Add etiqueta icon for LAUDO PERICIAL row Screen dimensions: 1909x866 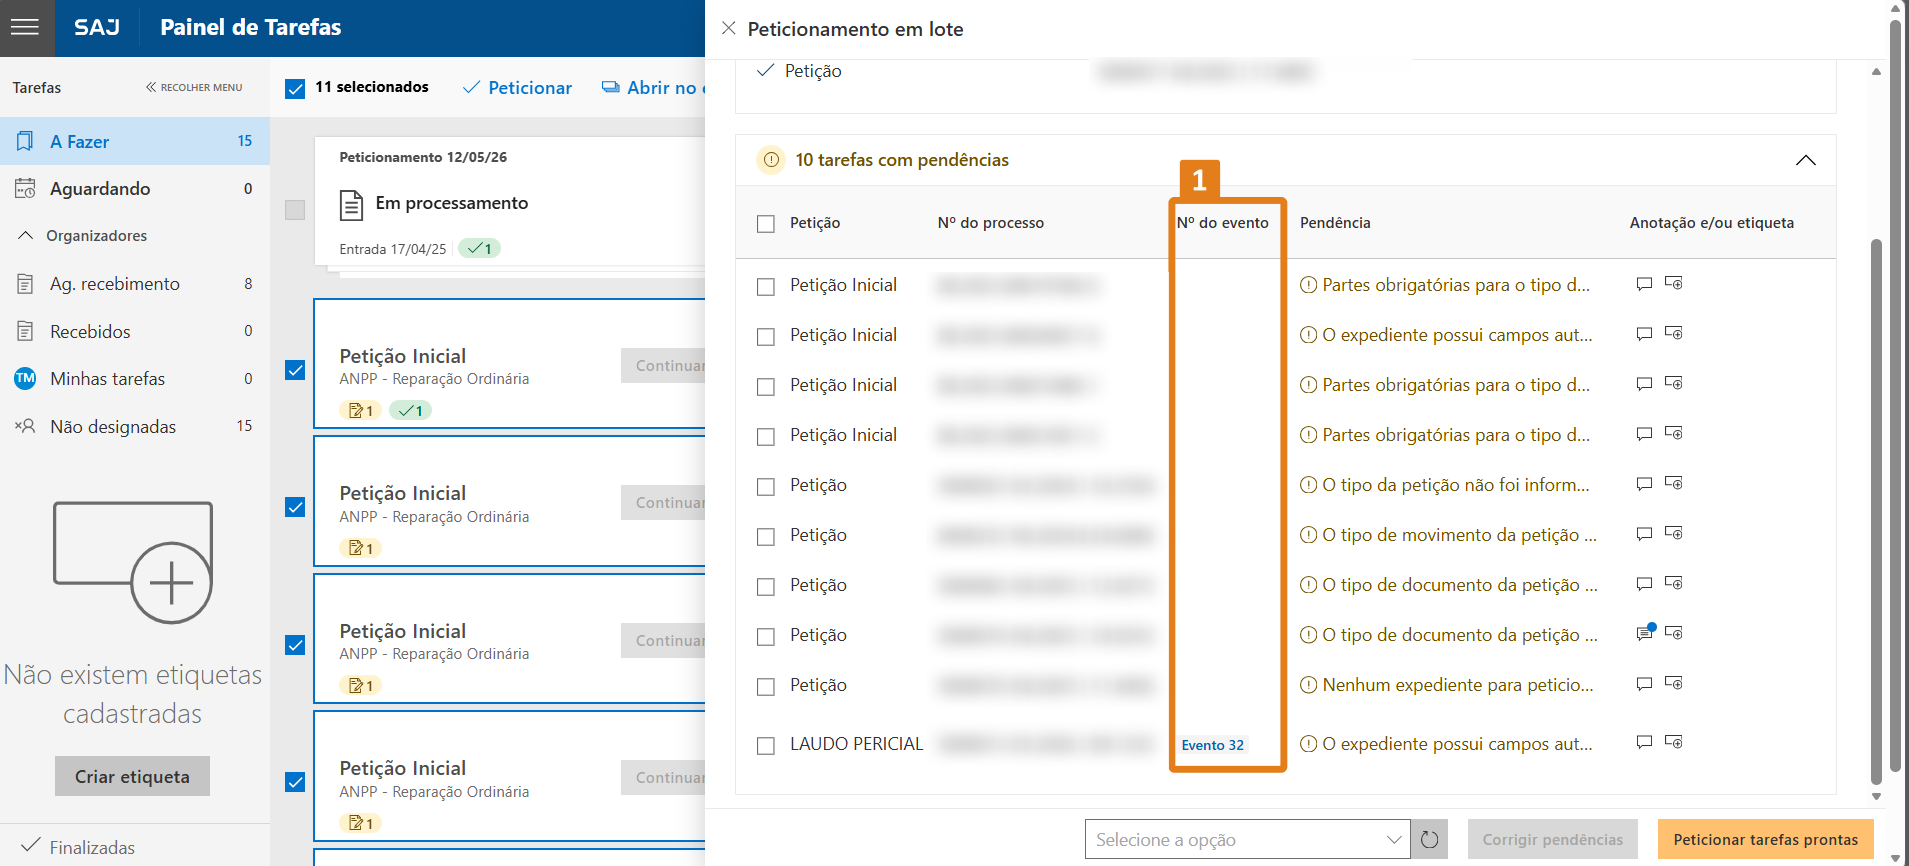1674,742
